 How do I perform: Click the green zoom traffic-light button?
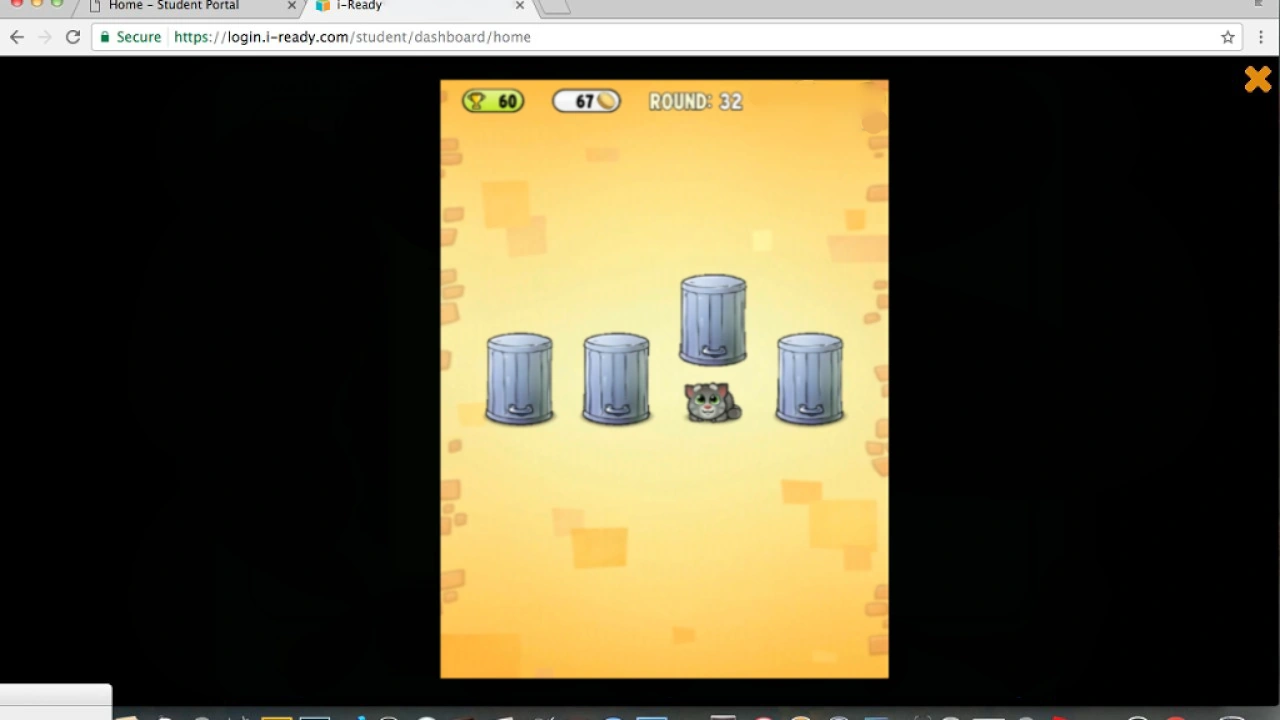click(57, 5)
